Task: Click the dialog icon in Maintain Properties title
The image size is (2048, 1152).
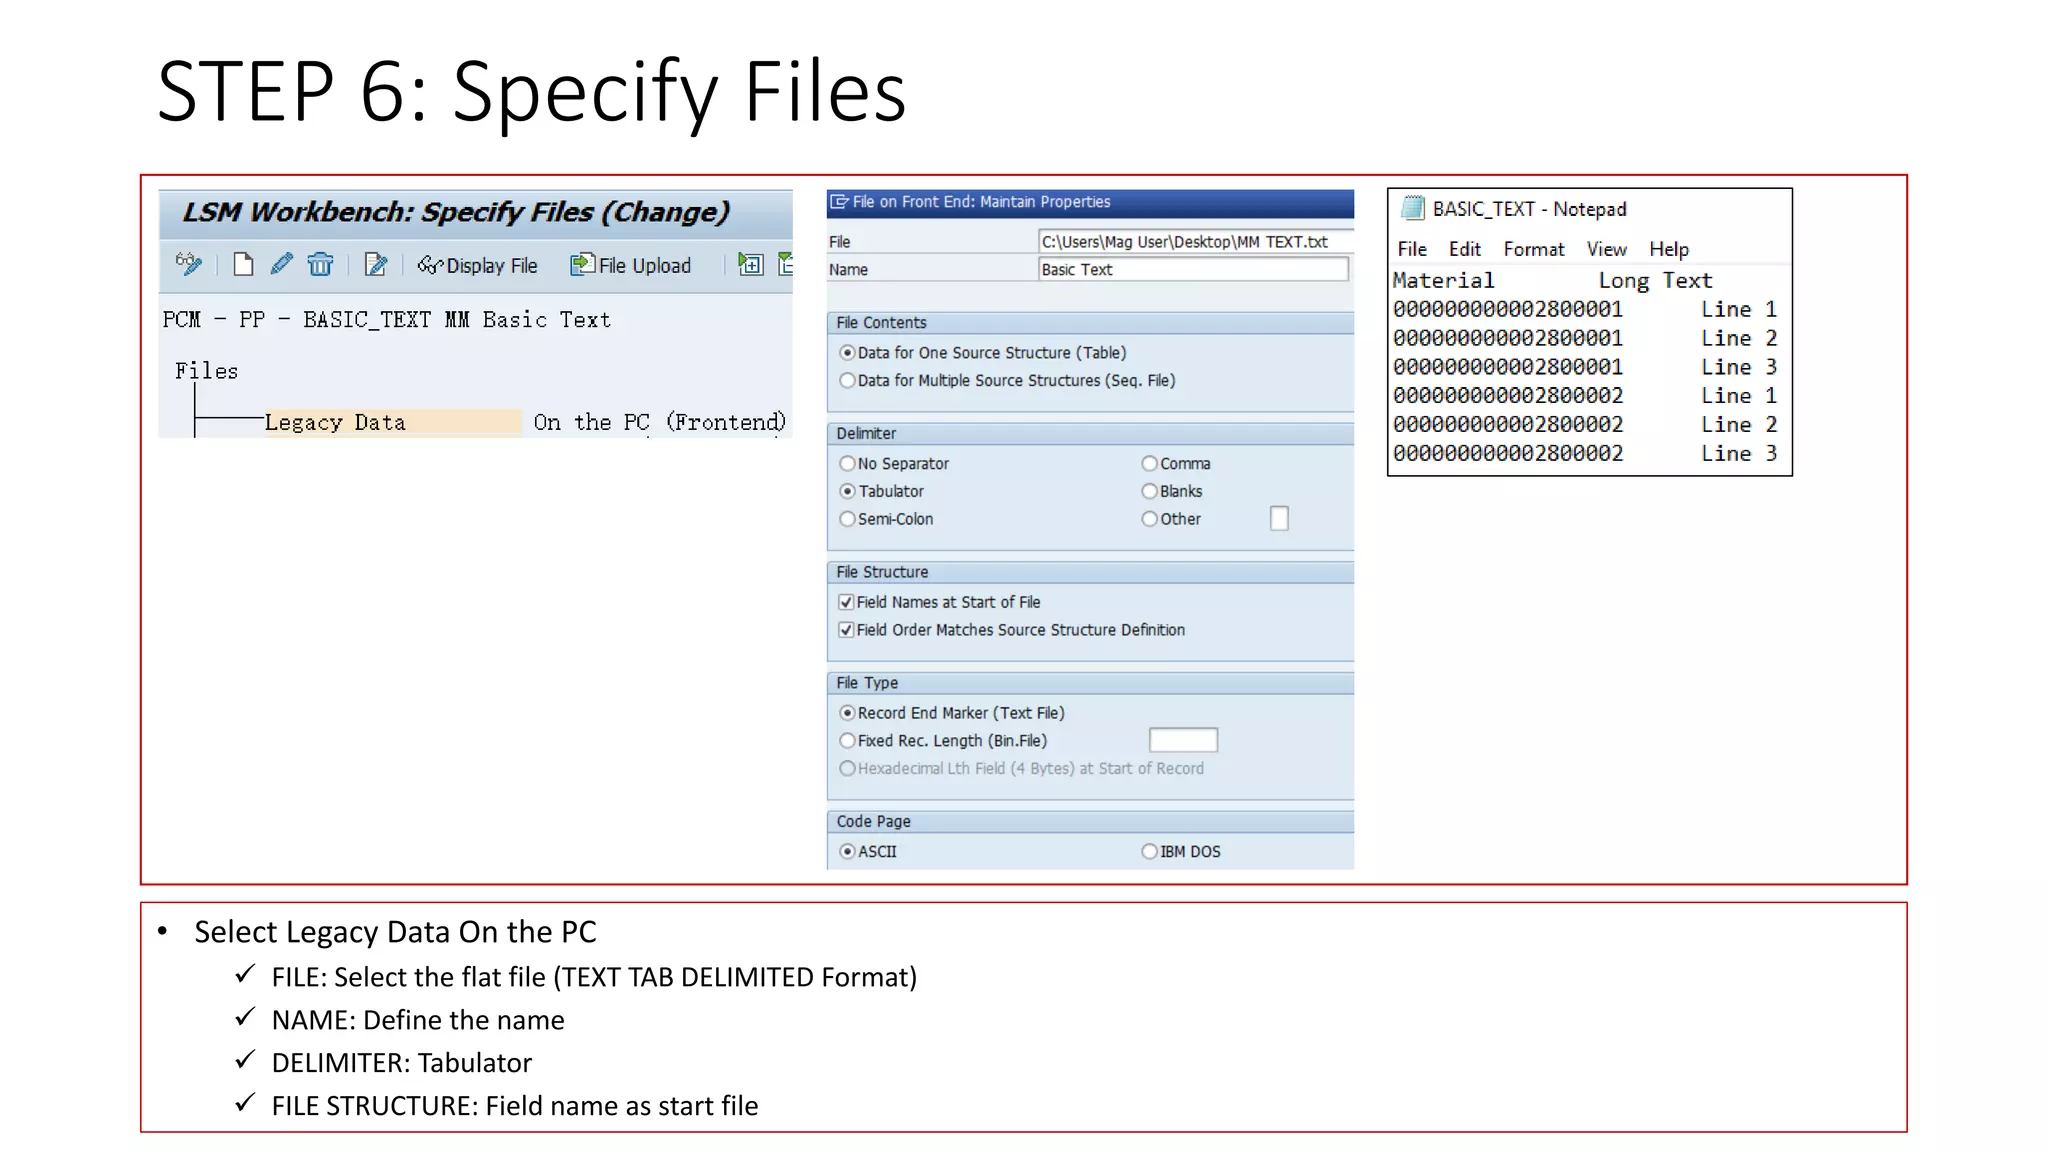Action: coord(839,202)
